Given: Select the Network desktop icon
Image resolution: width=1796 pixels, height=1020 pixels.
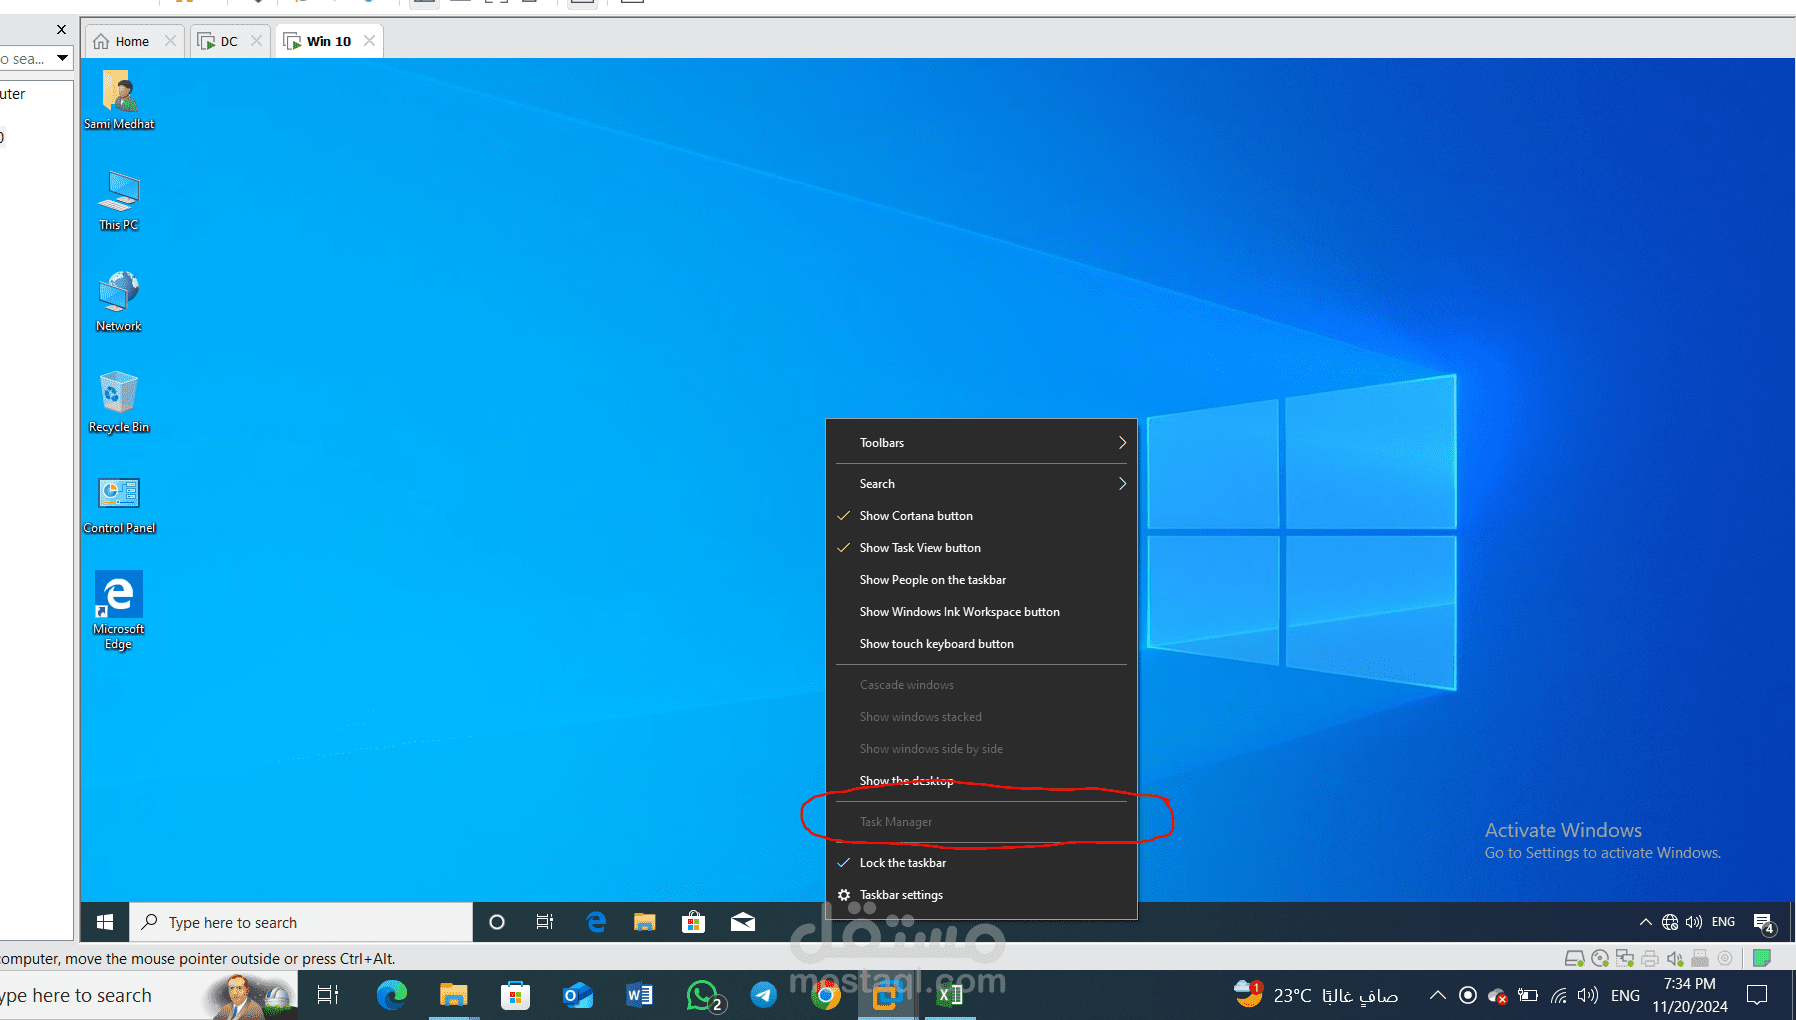Looking at the screenshot, I should pos(119,301).
